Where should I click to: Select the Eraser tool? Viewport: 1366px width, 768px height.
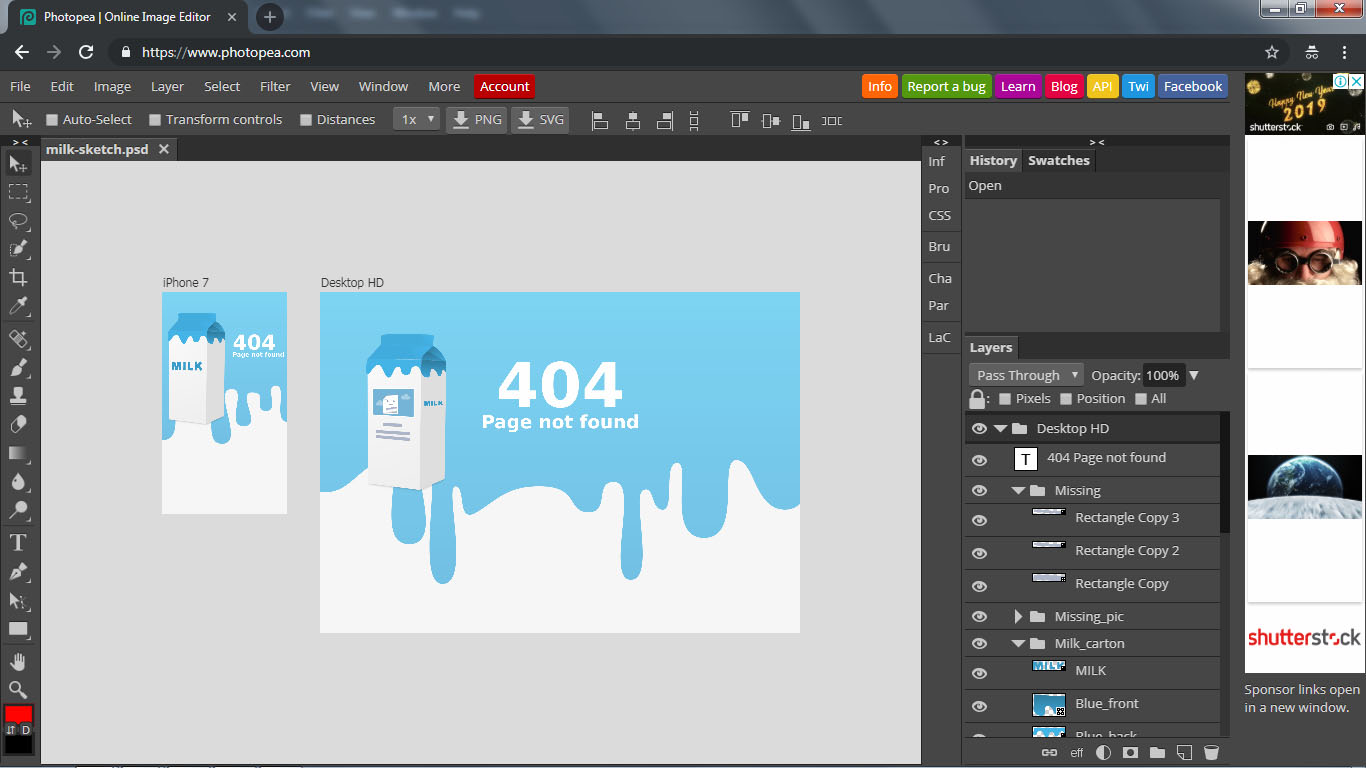coord(18,424)
